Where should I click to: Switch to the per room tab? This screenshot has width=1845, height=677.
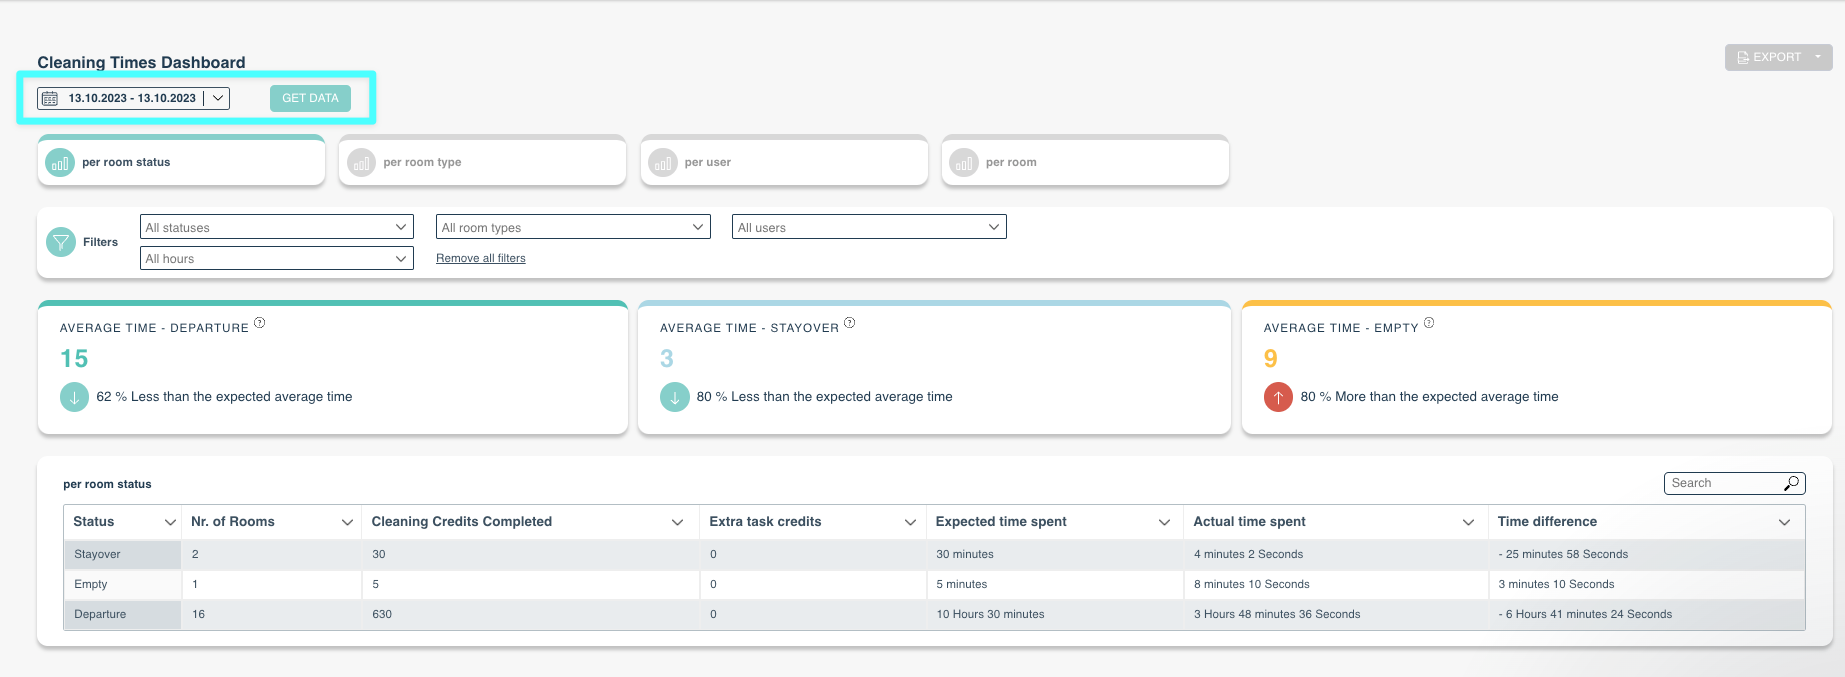(1085, 162)
